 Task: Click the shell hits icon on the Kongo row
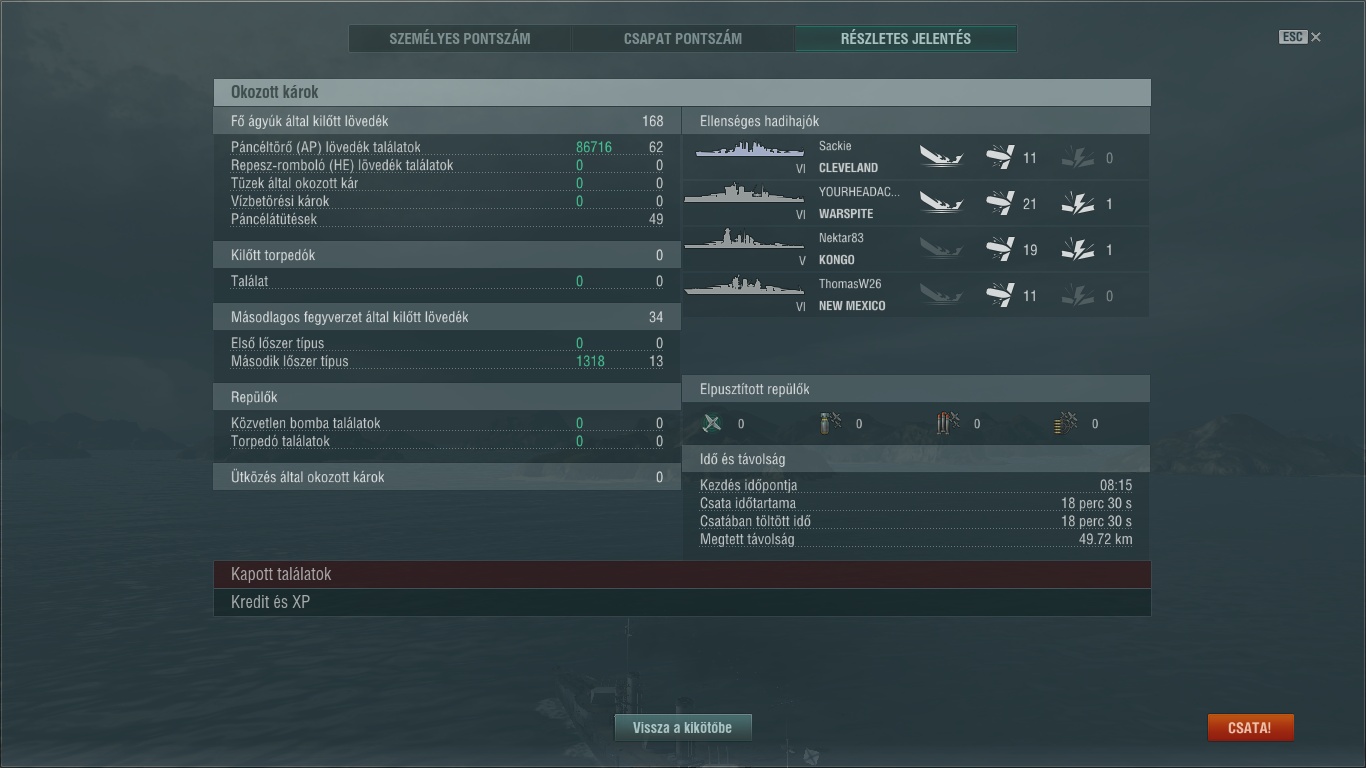tap(1000, 250)
